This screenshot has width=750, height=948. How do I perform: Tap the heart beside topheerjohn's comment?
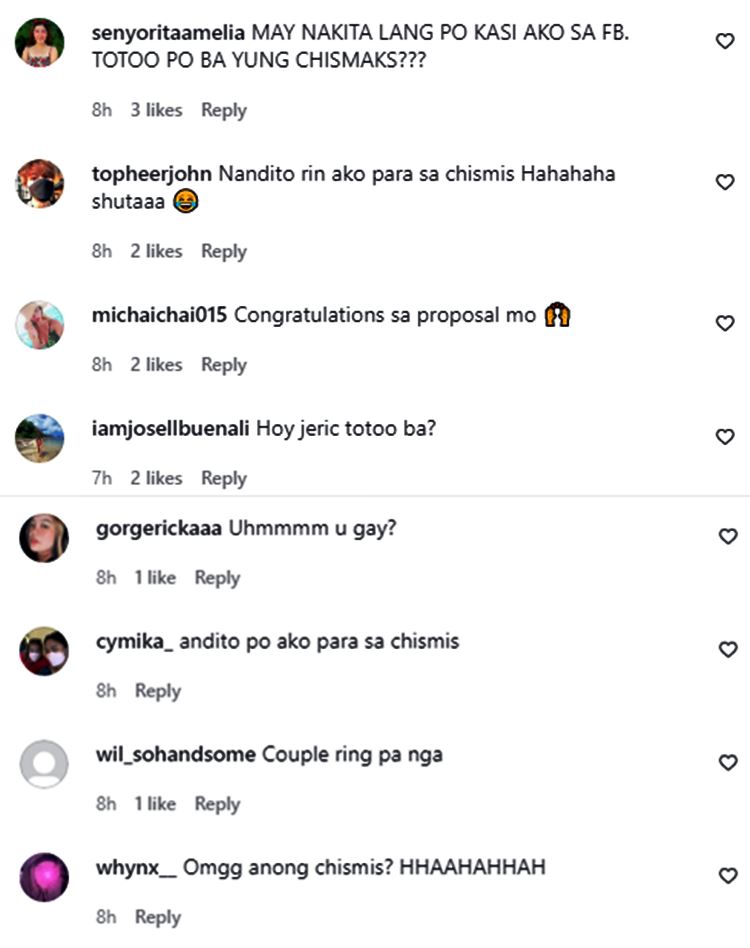(x=725, y=182)
